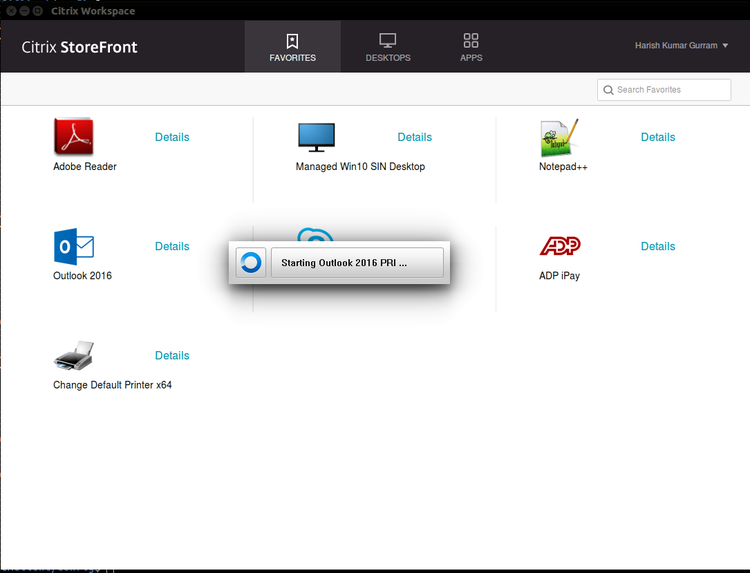Click the Starting Outlook 2016 PRI status button

357,263
